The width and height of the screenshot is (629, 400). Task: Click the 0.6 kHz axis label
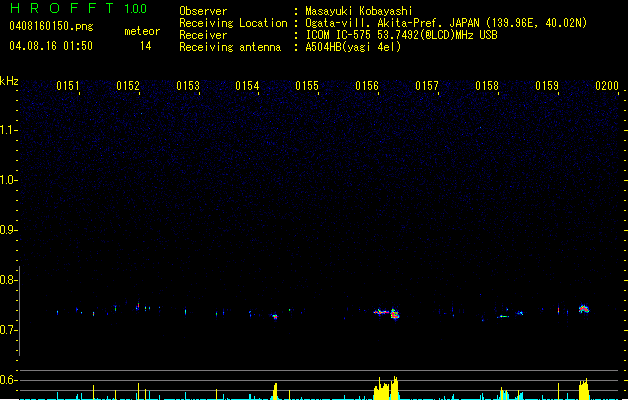pyautogui.click(x=8, y=380)
